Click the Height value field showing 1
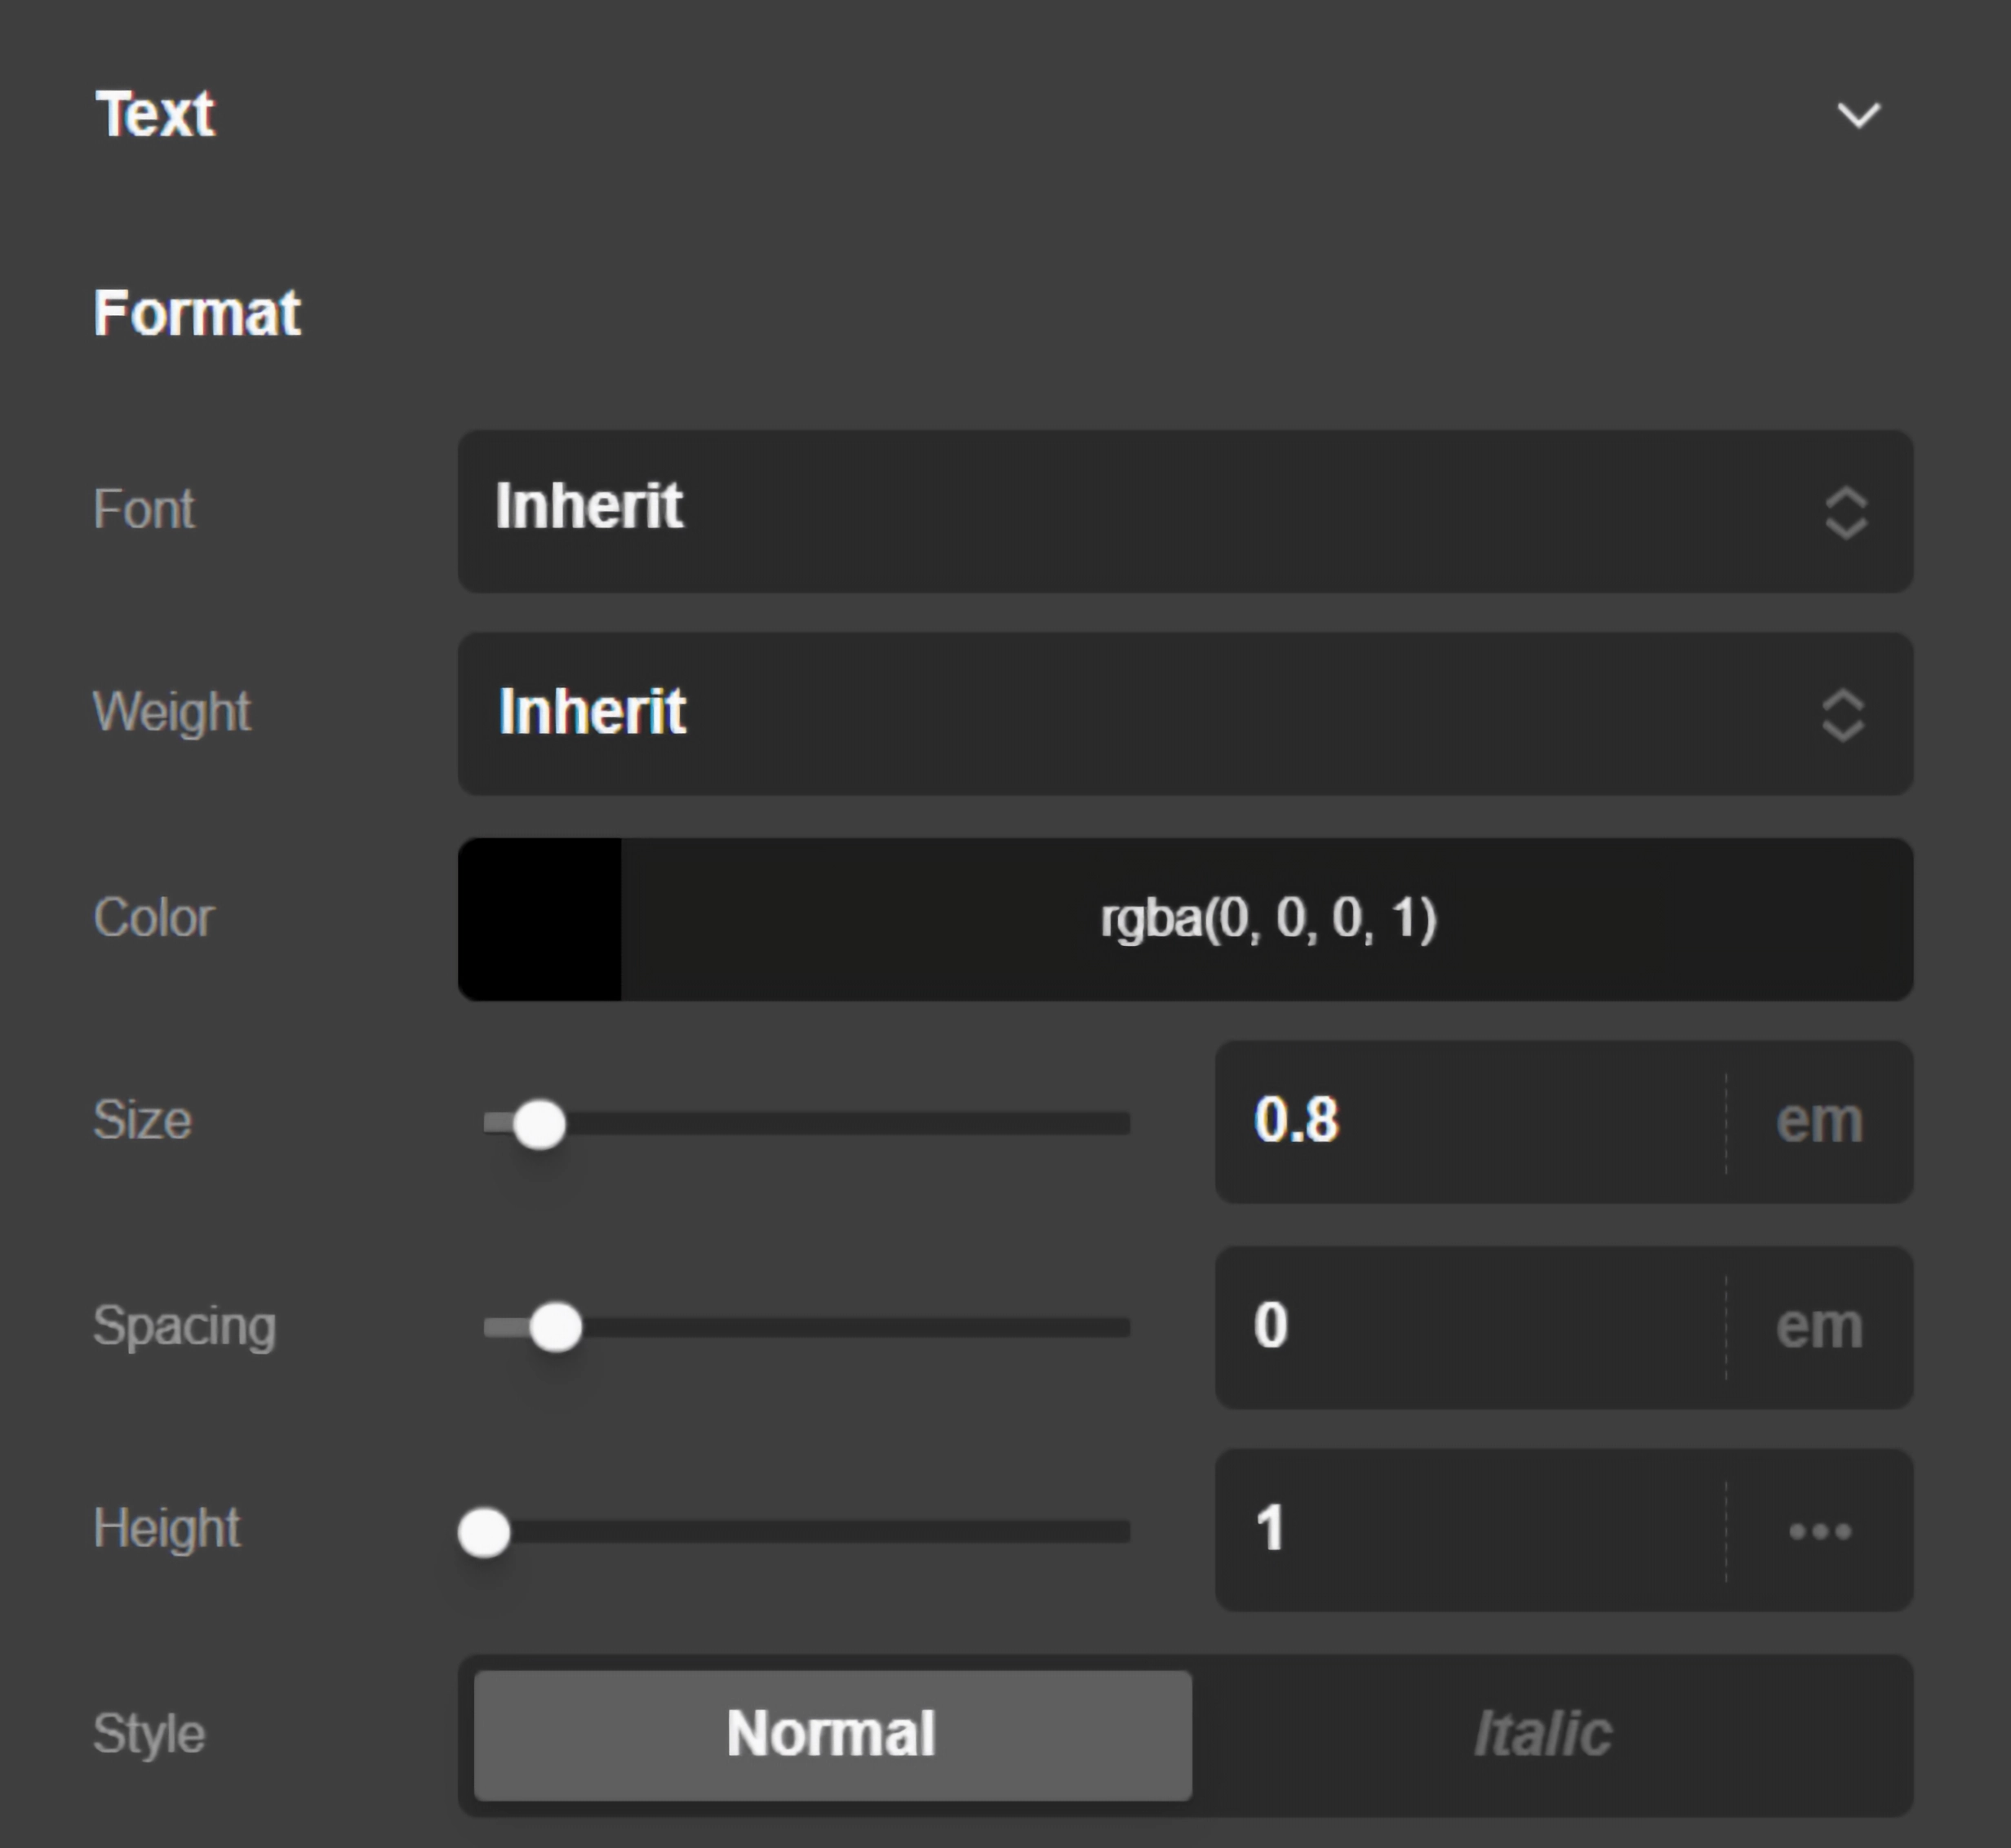The height and width of the screenshot is (1848, 2011). coord(1400,1530)
